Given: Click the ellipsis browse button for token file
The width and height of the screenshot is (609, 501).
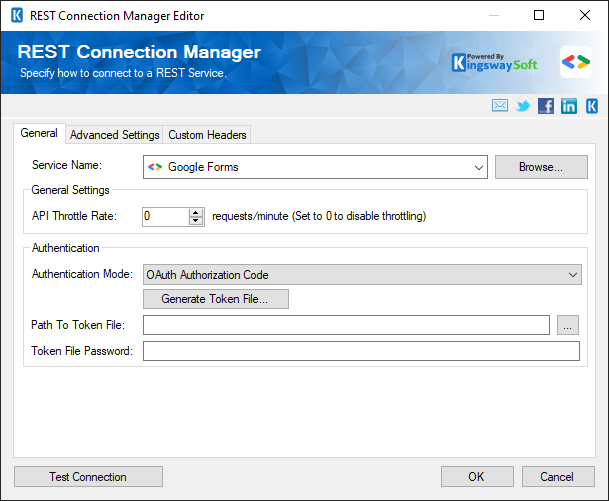Looking at the screenshot, I should [567, 325].
